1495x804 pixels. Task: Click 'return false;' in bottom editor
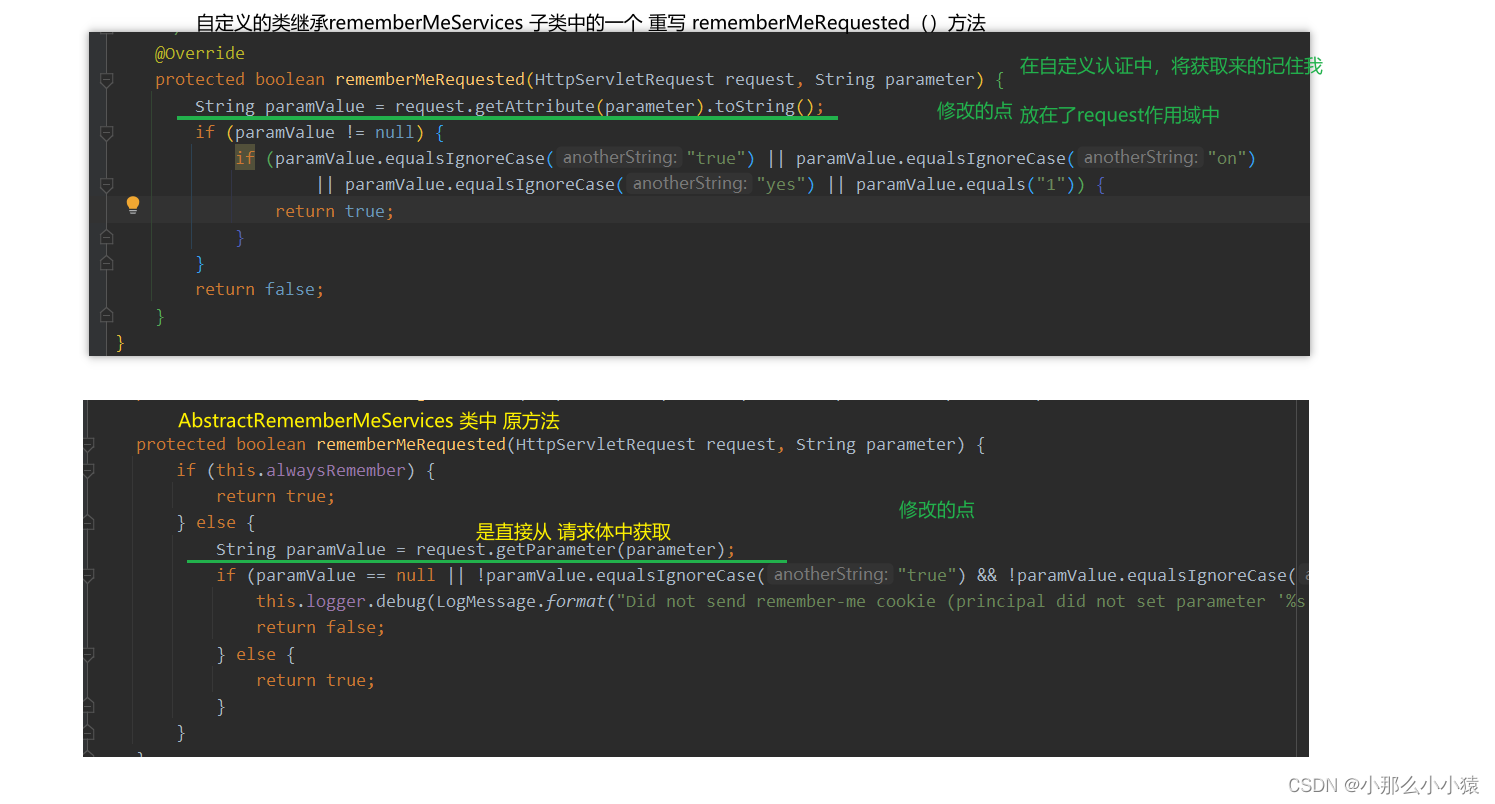pyautogui.click(x=320, y=627)
